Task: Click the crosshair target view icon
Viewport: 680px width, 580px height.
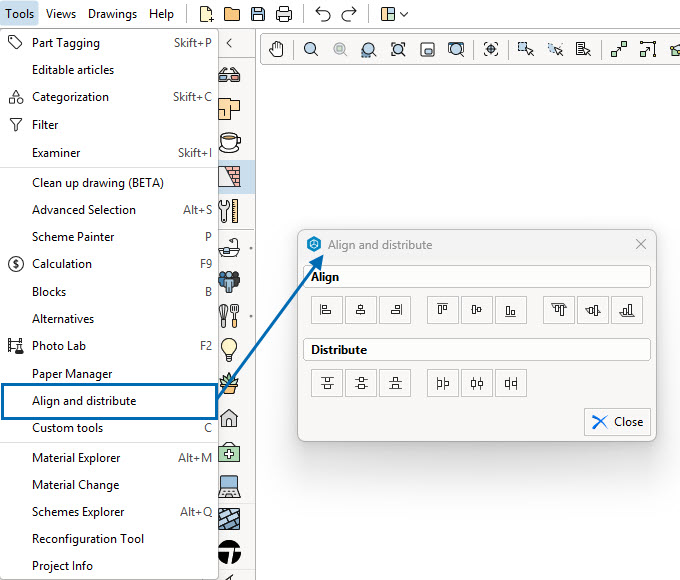Action: 491,49
